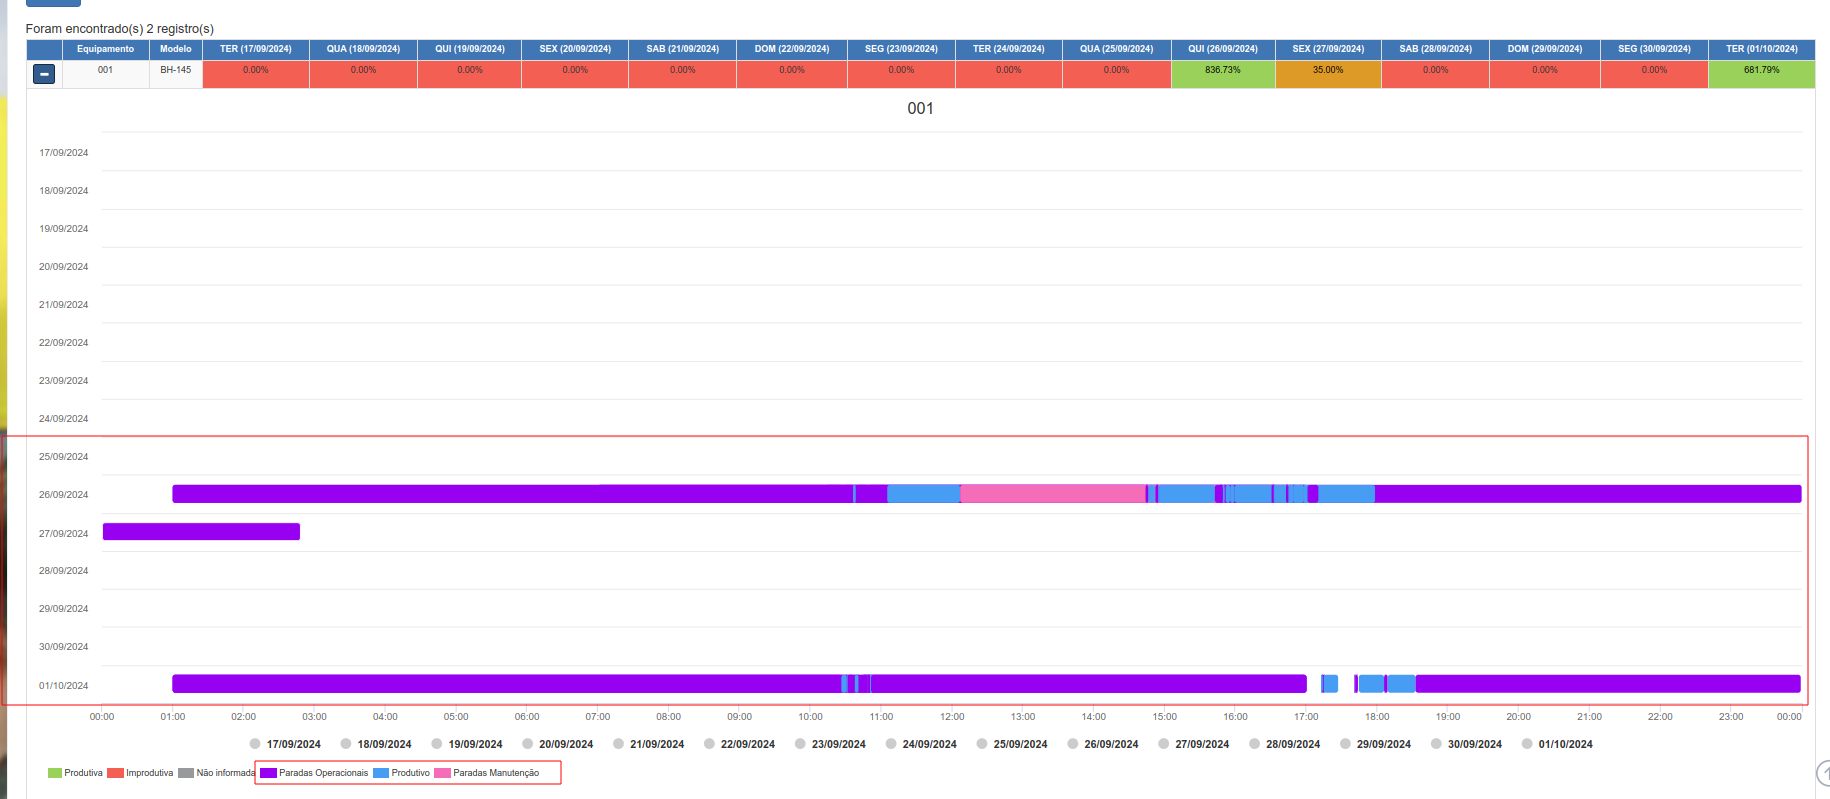The height and width of the screenshot is (799, 1830).
Task: Collapse the row for equipment 001
Action: pos(44,74)
